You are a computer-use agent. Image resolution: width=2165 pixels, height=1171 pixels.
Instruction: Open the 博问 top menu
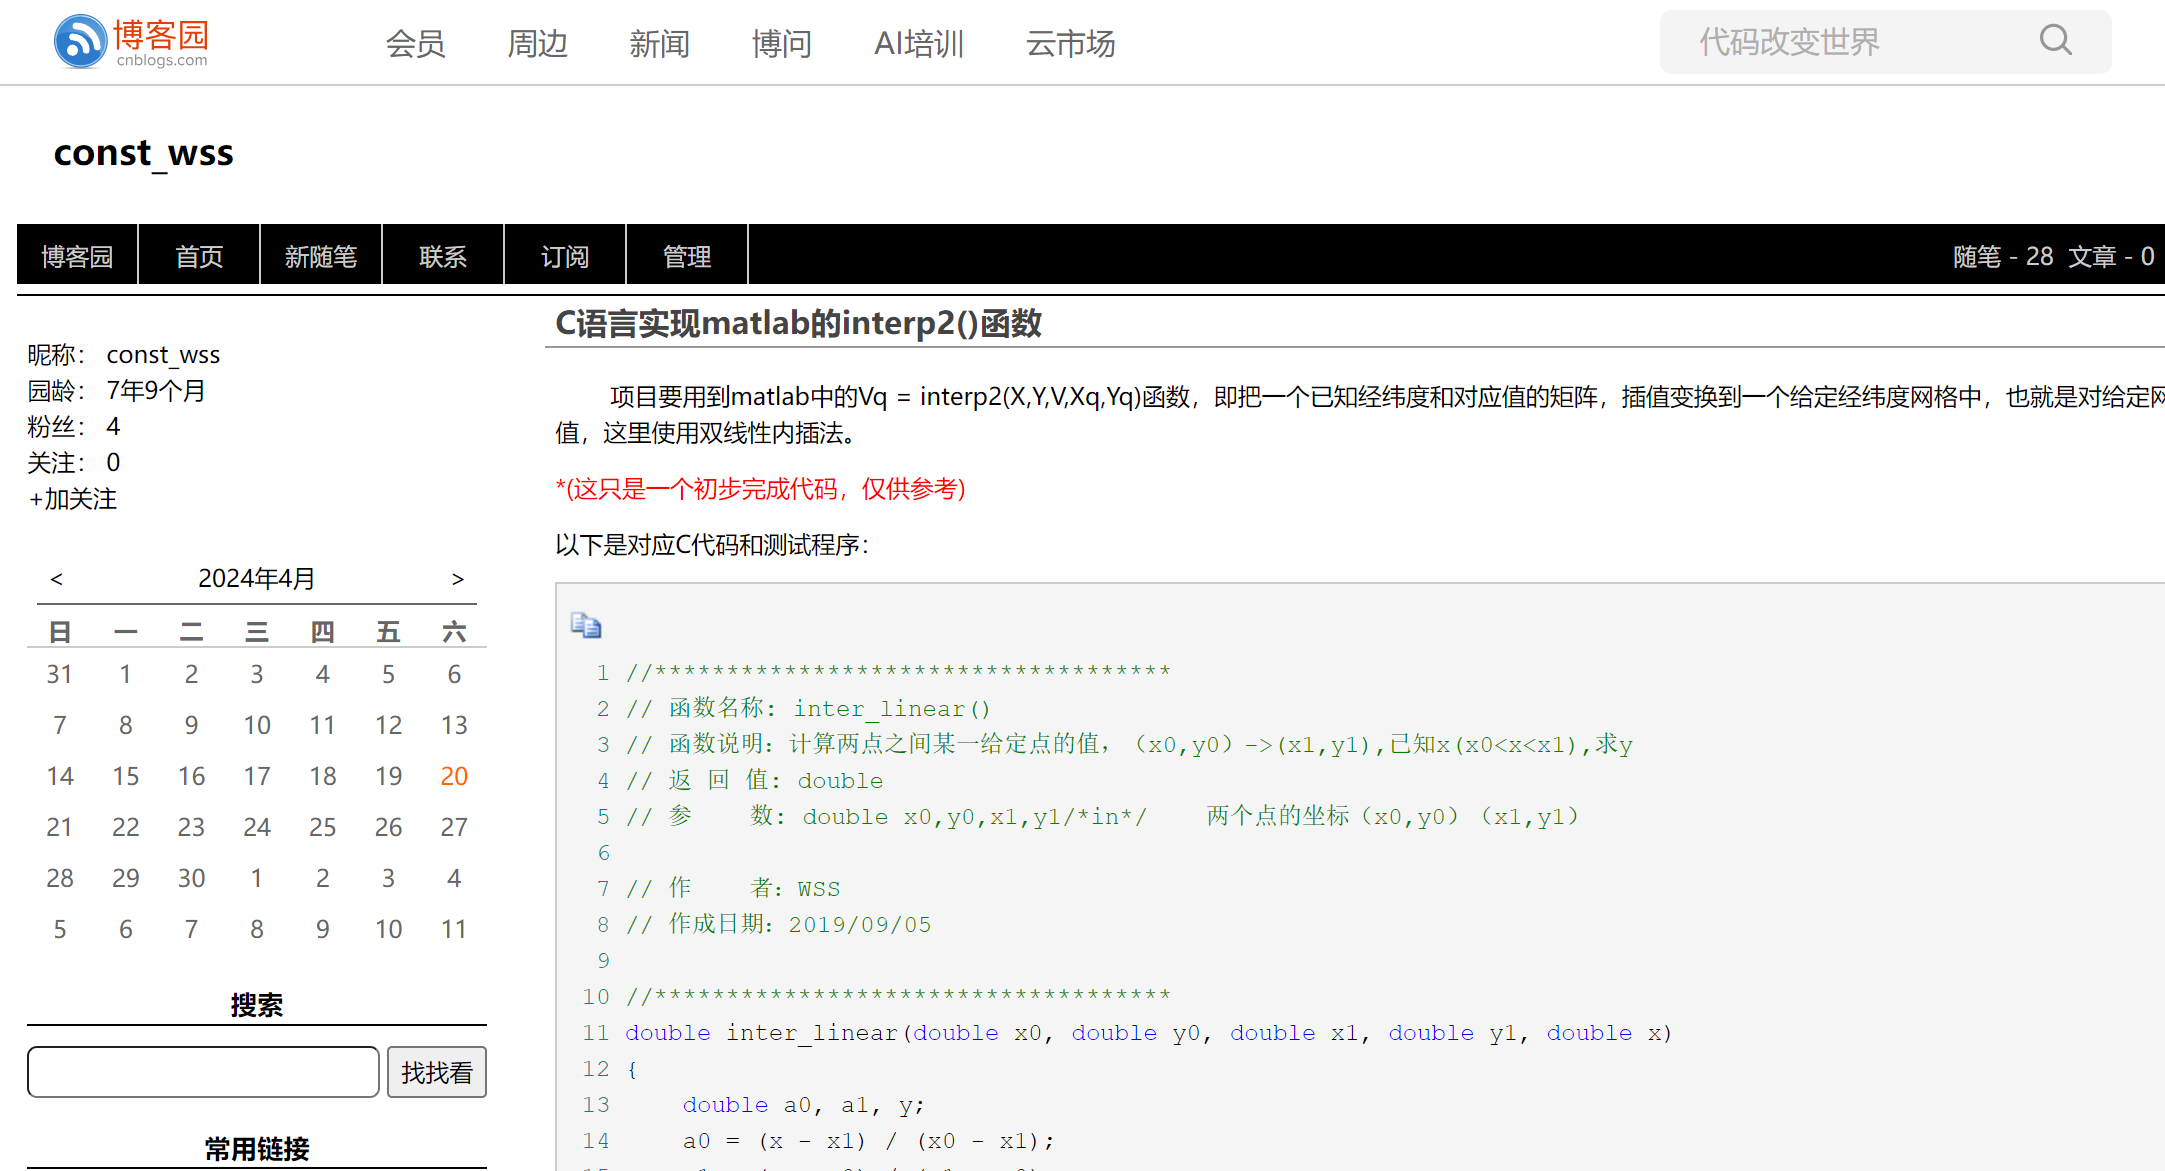tap(781, 43)
